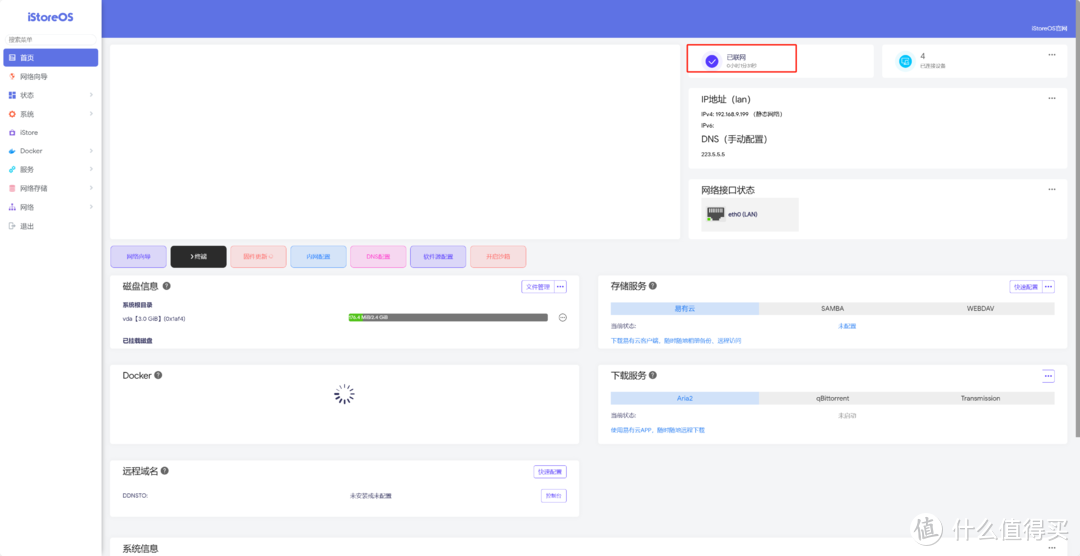Click the help icon beside 远程域名
Screen dimensions: 1080x556
tap(165, 471)
